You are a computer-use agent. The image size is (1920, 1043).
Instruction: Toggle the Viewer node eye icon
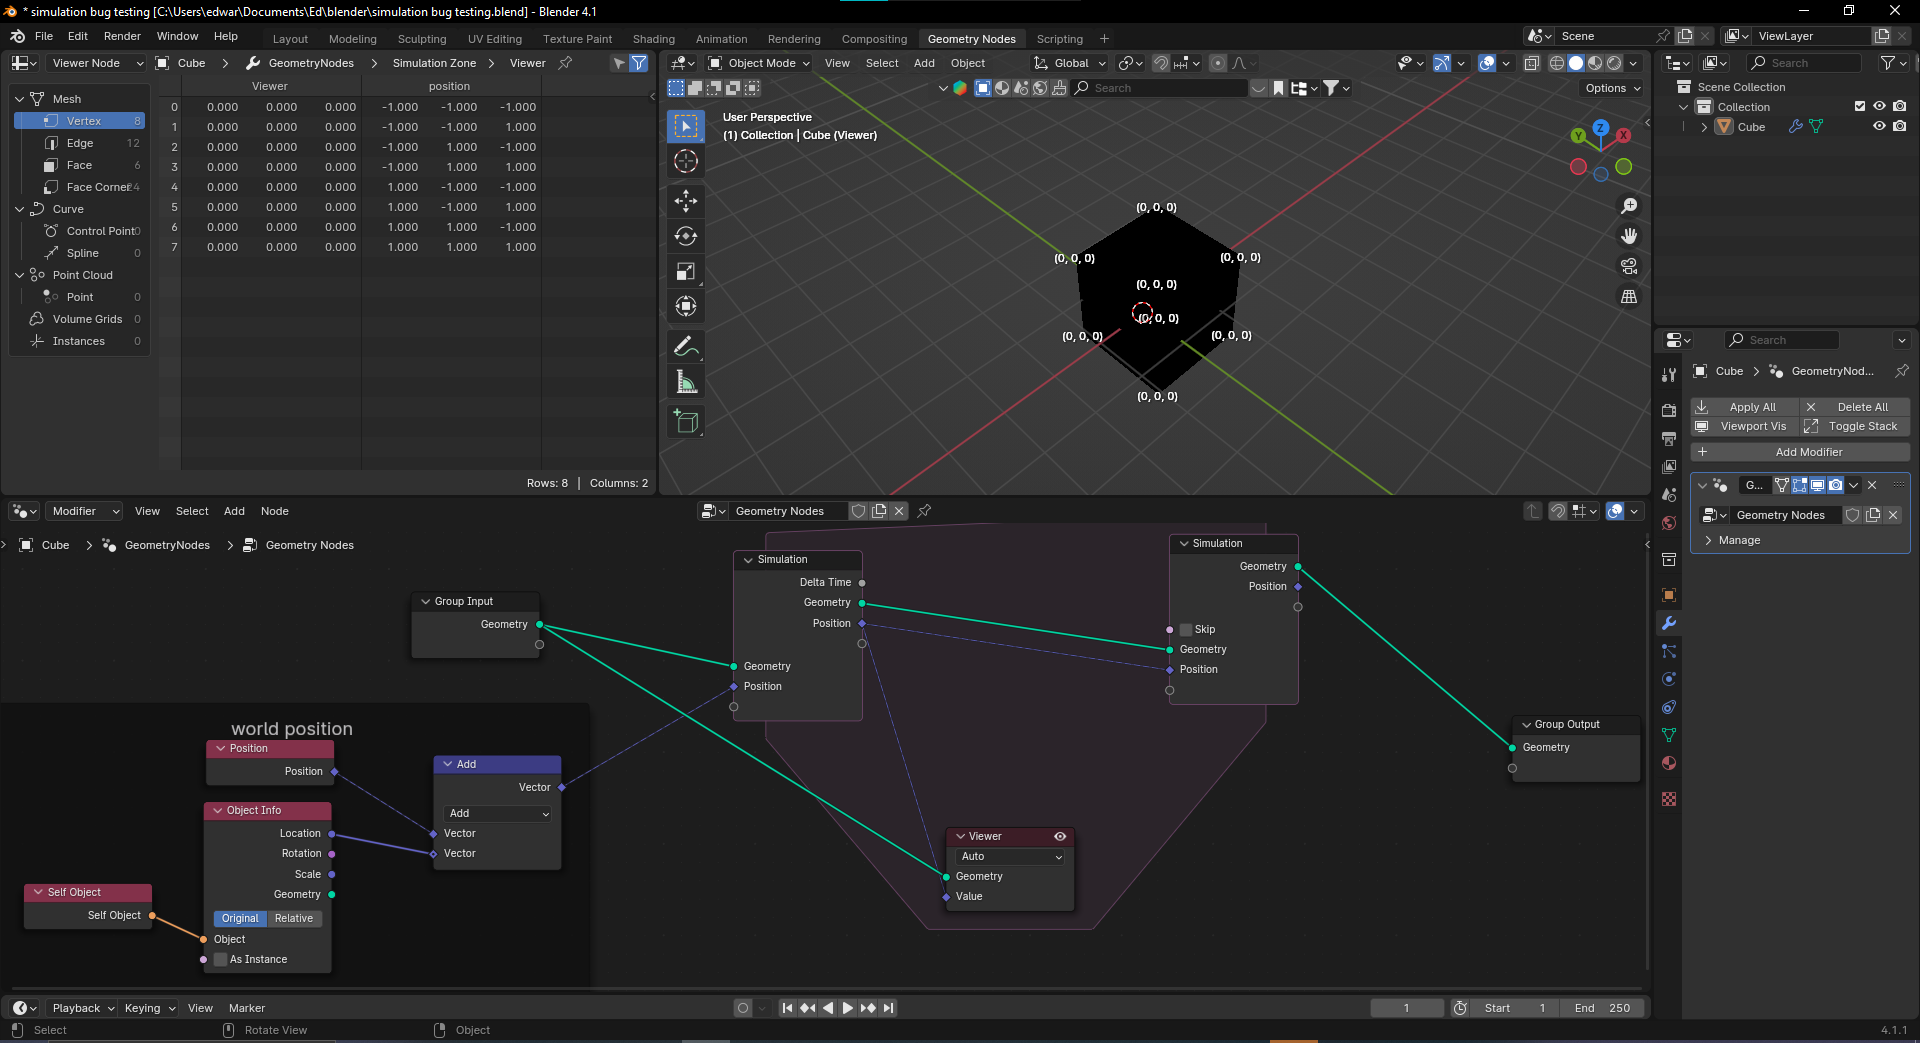(x=1060, y=836)
